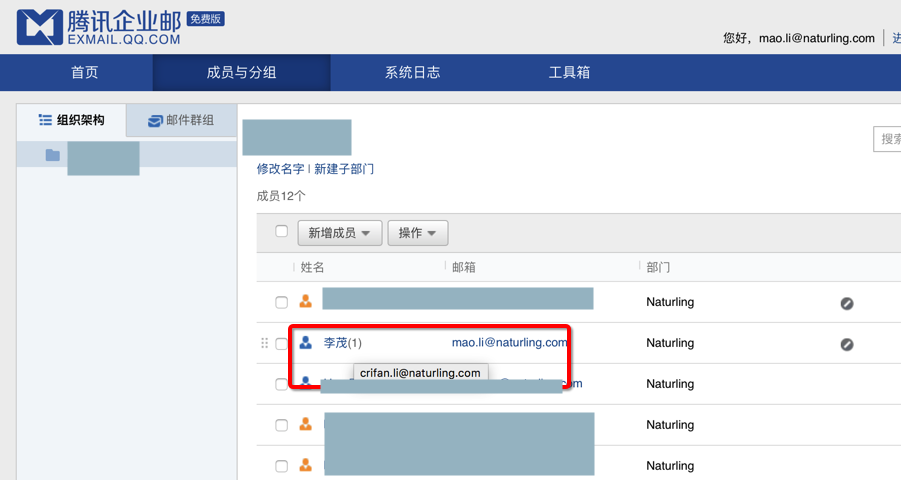Image resolution: width=901 pixels, height=480 pixels.
Task: Click the orange user icon in first row
Action: [x=306, y=301]
